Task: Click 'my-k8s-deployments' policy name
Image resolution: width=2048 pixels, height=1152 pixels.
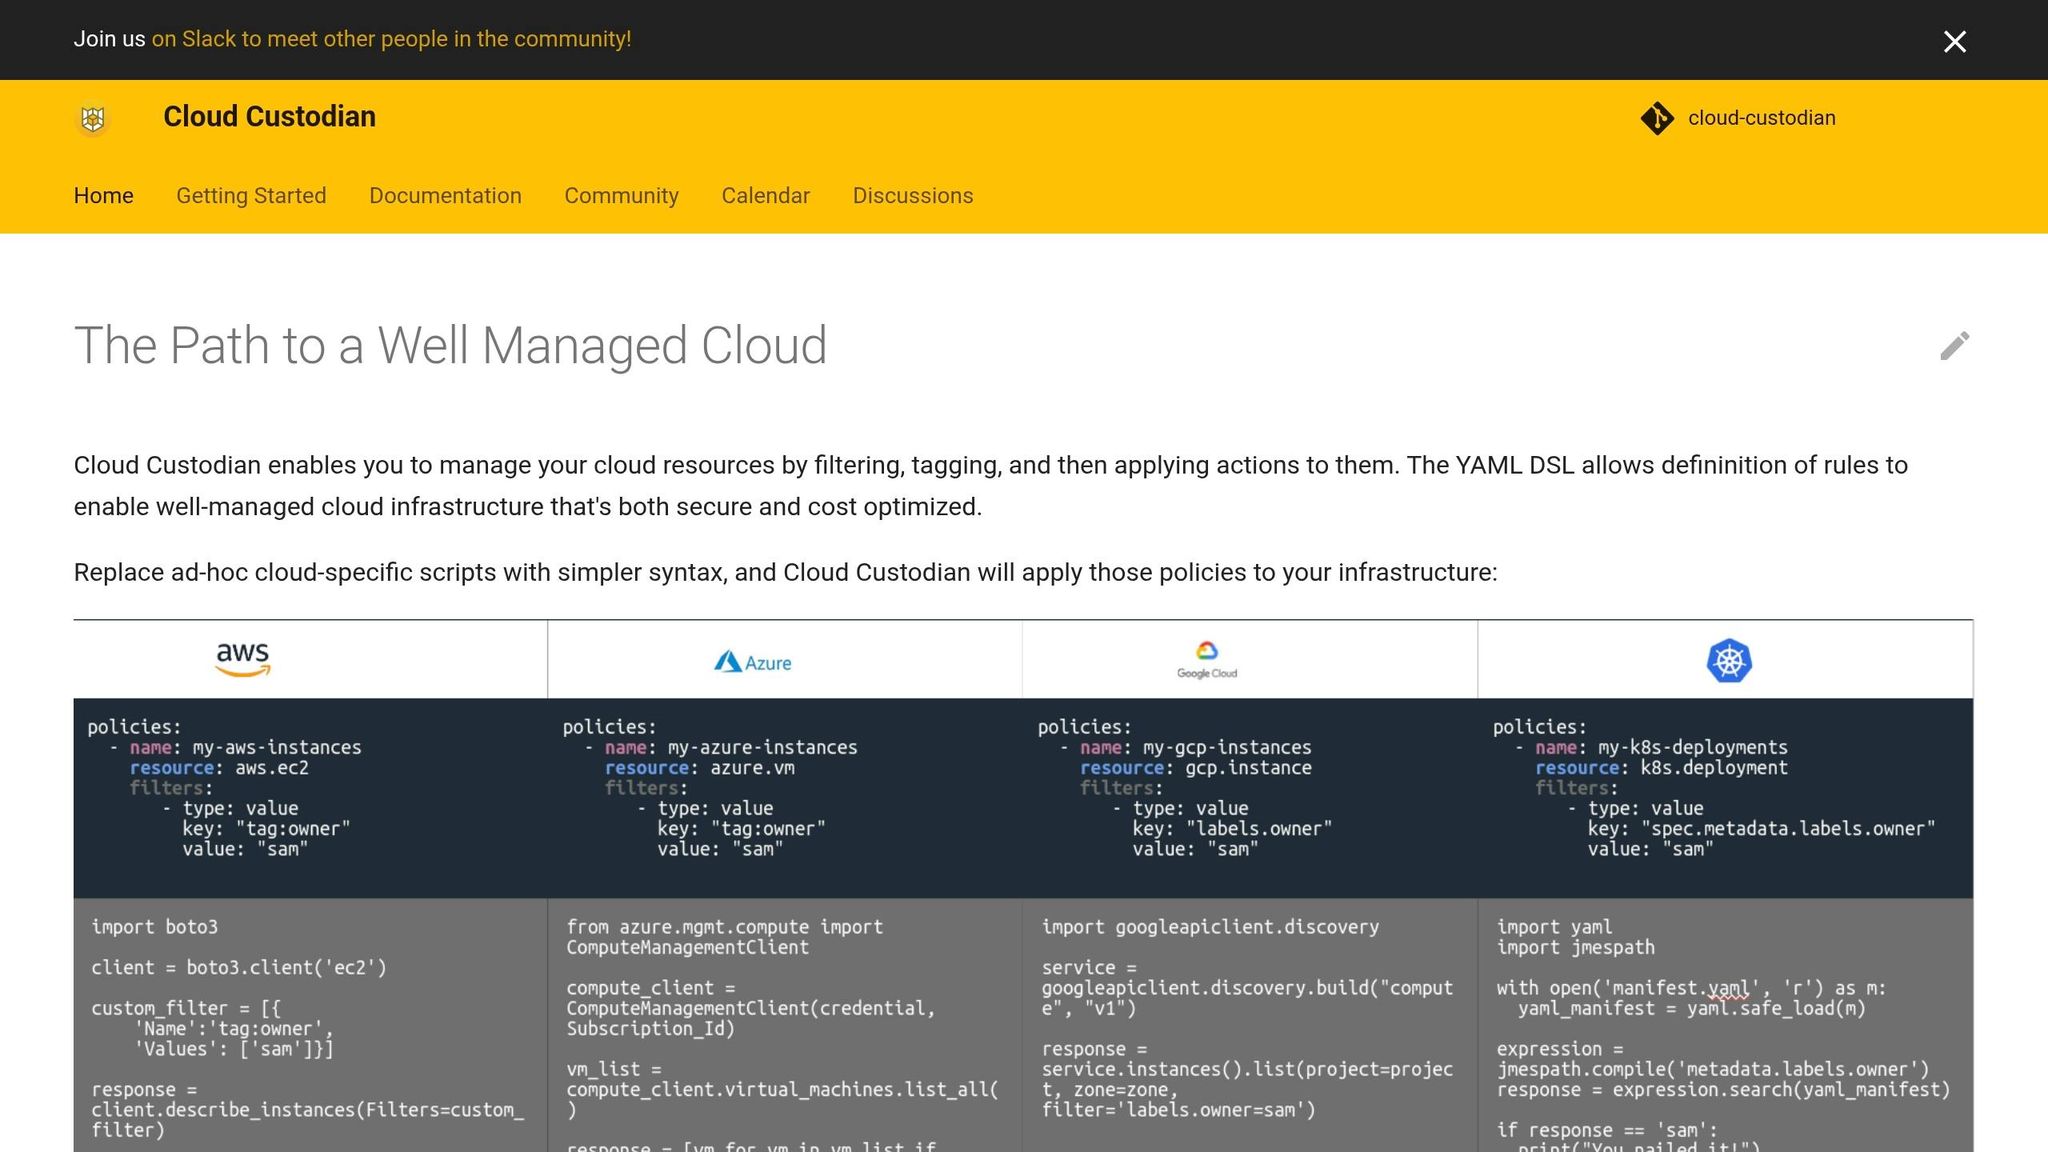Action: click(x=1692, y=748)
